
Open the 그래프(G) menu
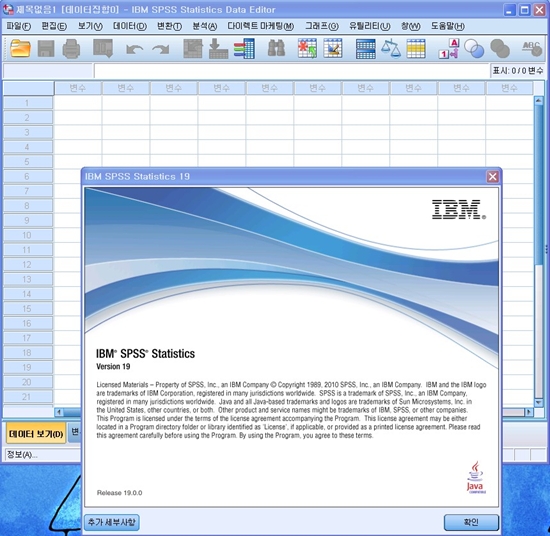(x=321, y=26)
